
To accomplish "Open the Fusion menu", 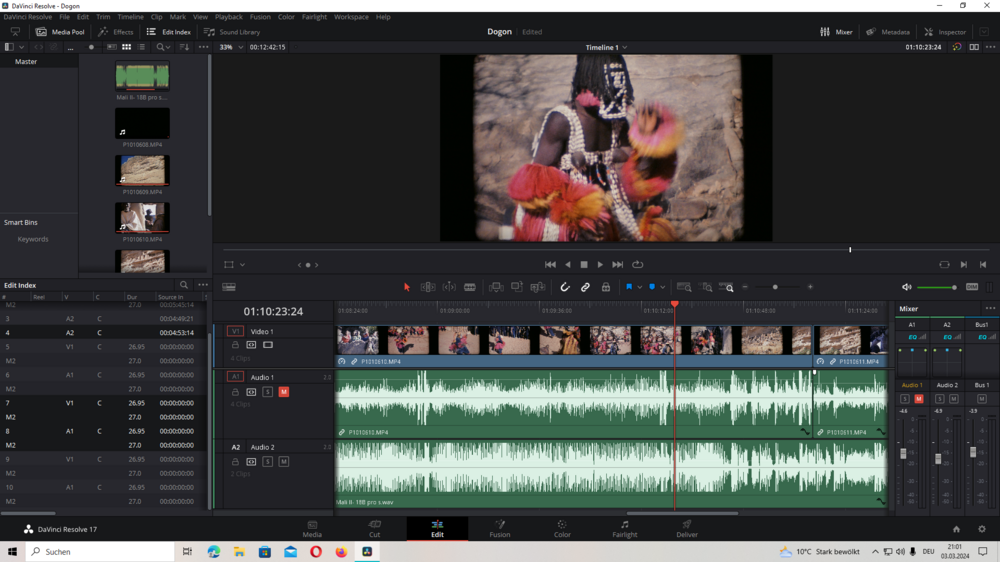I will (260, 17).
